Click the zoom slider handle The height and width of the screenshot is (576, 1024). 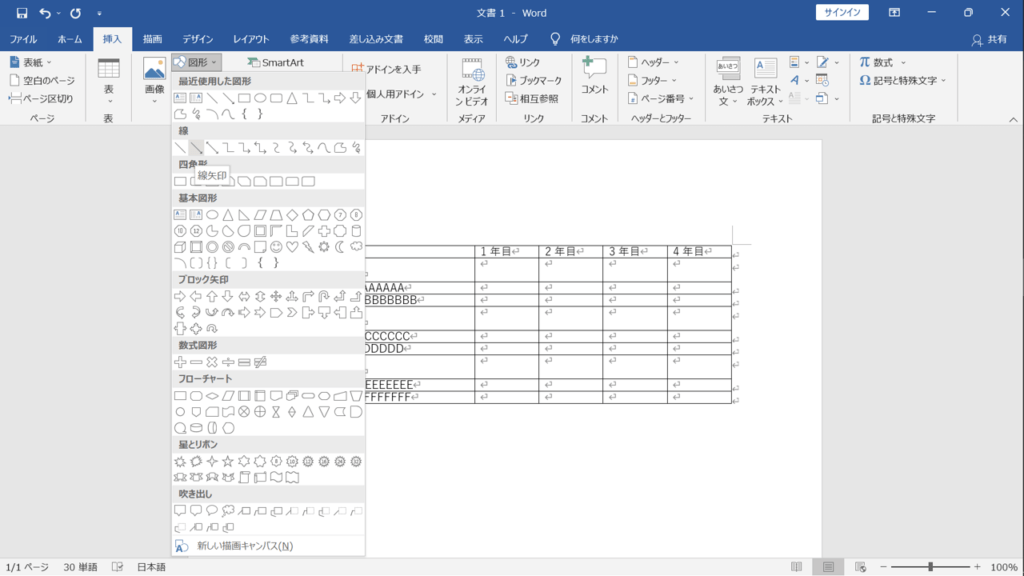point(931,567)
